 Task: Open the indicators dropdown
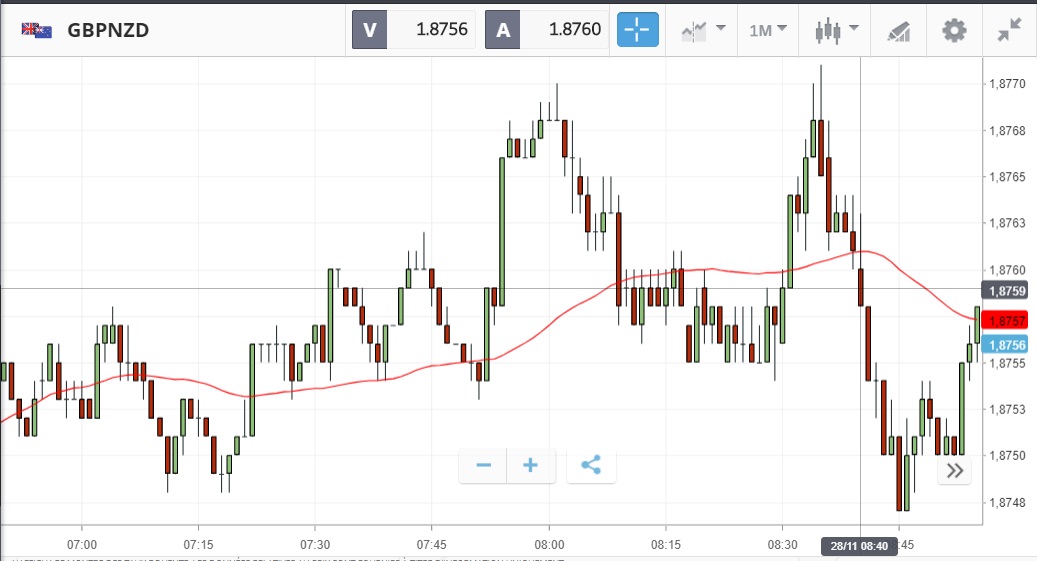tap(703, 30)
